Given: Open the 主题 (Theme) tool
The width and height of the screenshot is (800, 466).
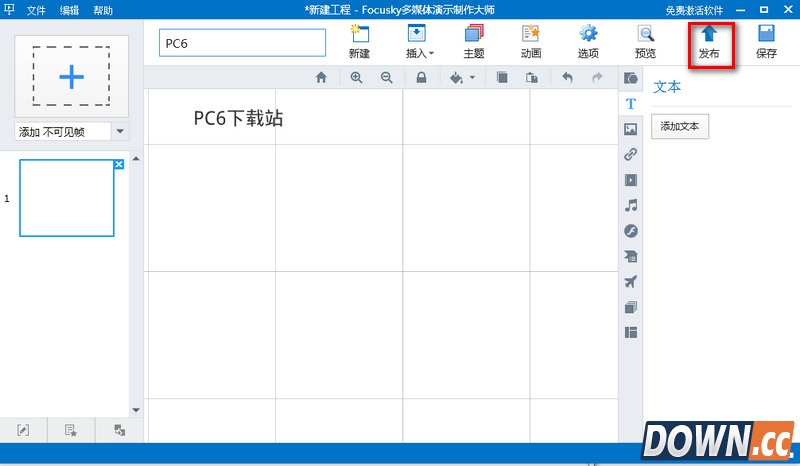Looking at the screenshot, I should (x=474, y=41).
